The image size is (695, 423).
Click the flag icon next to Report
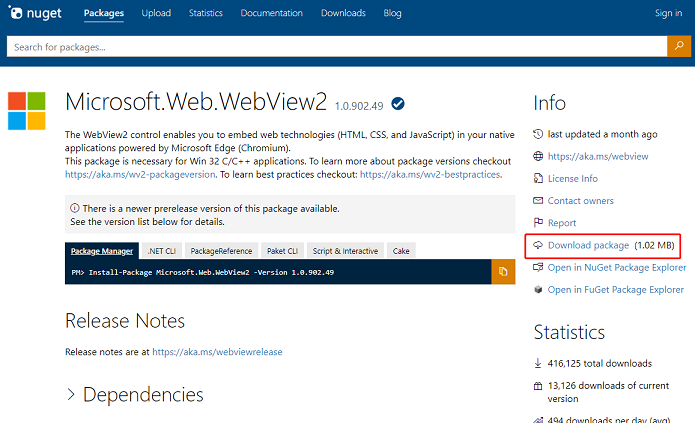point(538,223)
